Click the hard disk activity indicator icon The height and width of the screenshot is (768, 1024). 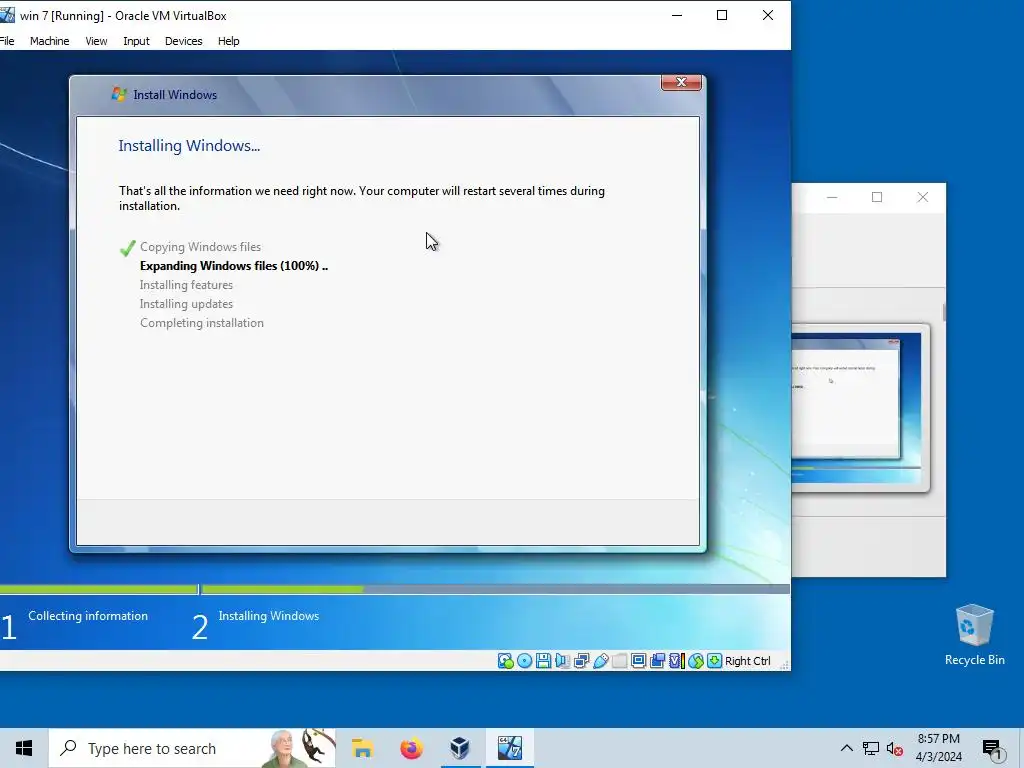pos(505,661)
